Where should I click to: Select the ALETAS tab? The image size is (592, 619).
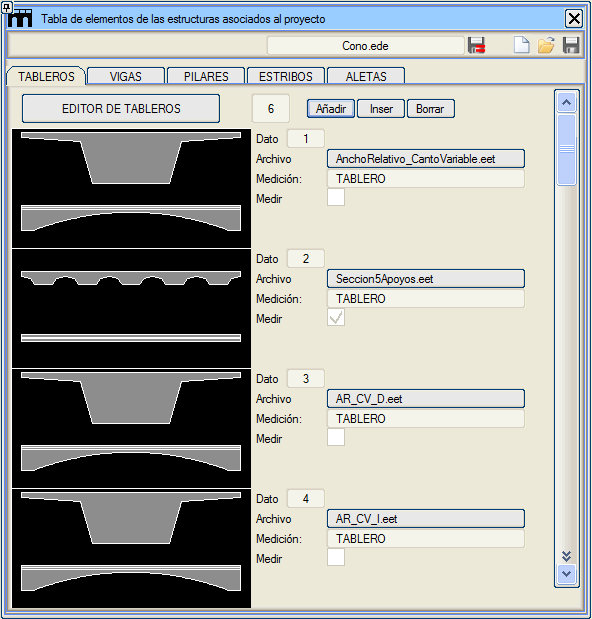(366, 76)
